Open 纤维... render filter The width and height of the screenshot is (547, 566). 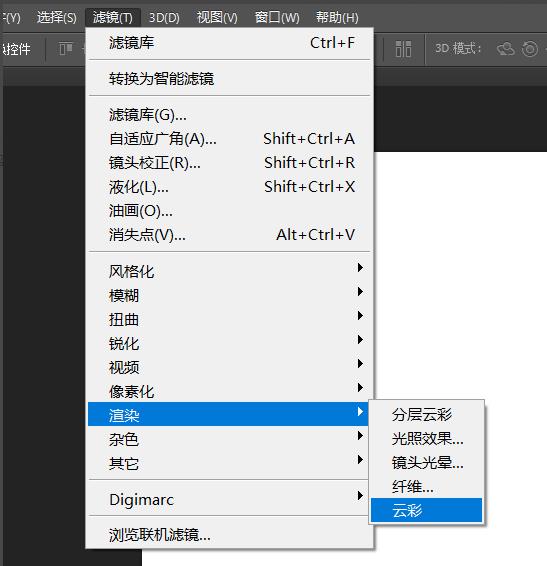(x=426, y=487)
